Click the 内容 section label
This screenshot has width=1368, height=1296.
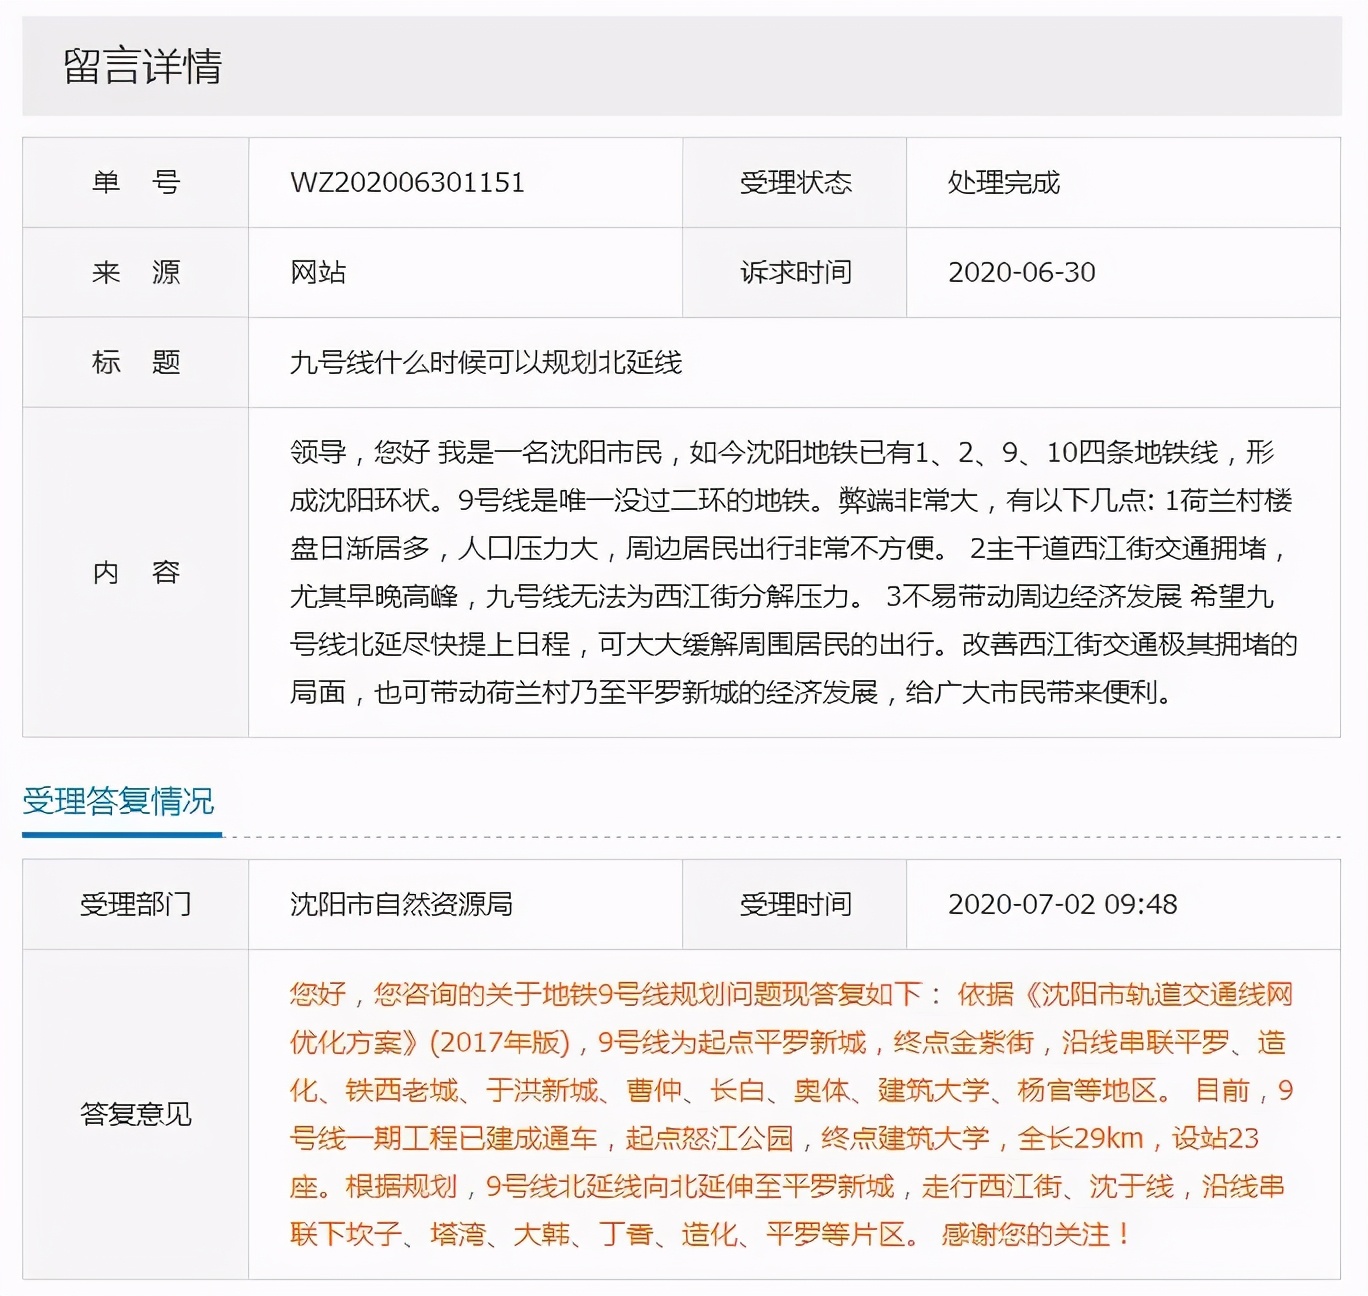pos(134,572)
